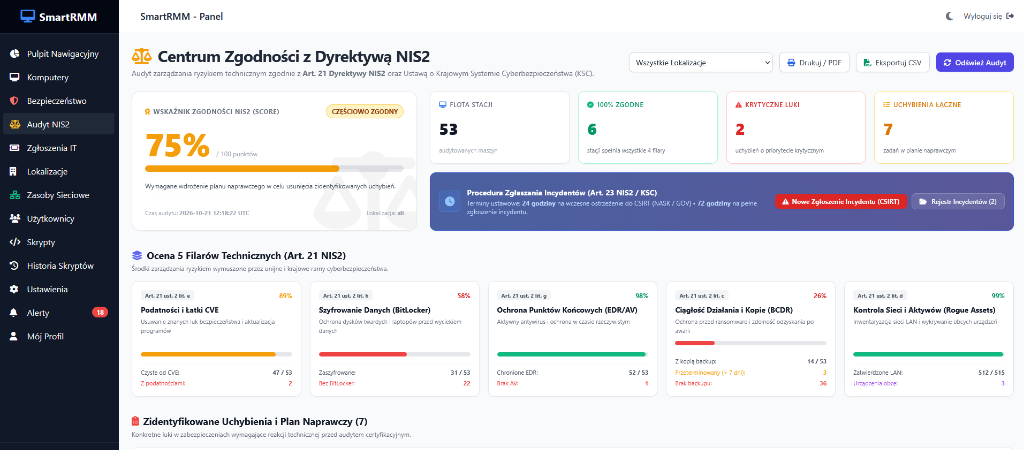Click the Podatności CVE orange progress bar
Screen dimensions: 1024x450
[x=216, y=355]
